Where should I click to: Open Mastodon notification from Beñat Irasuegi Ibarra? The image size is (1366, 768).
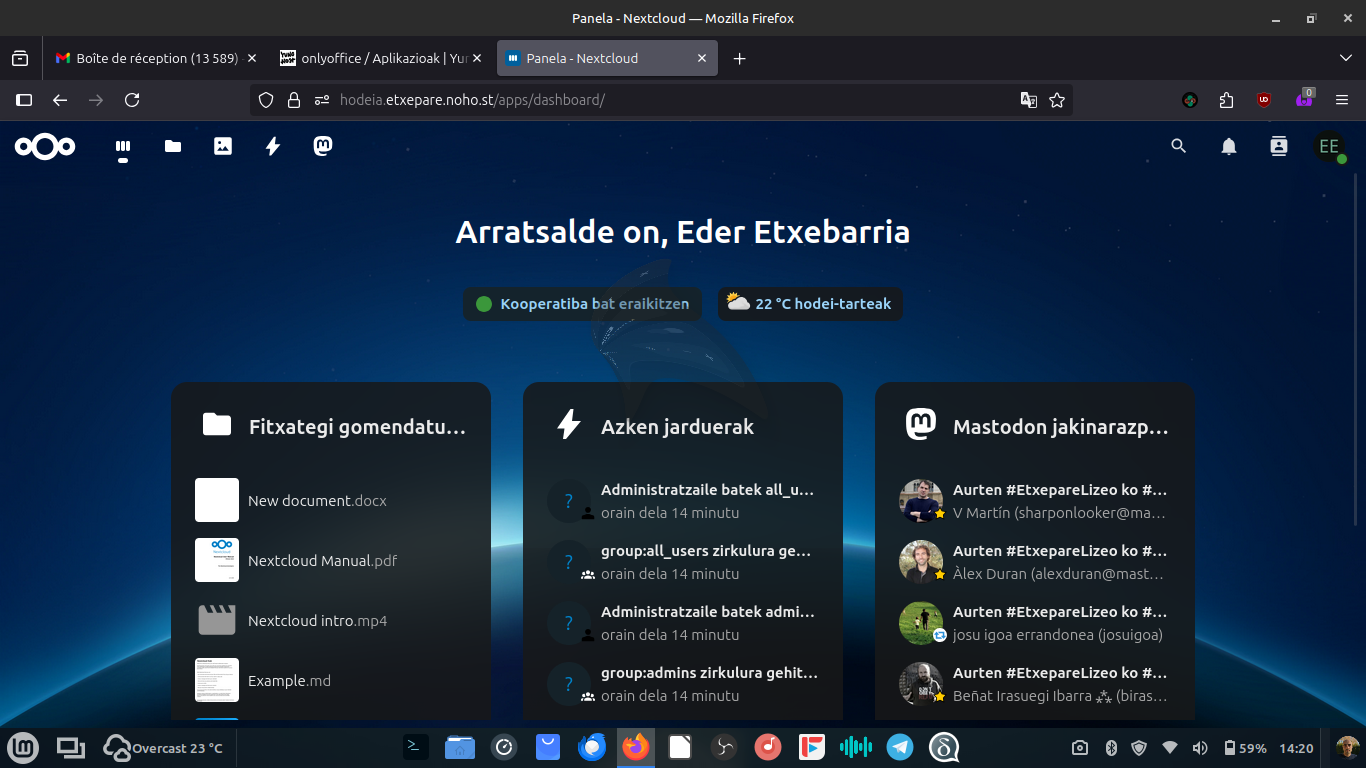[x=1035, y=684]
